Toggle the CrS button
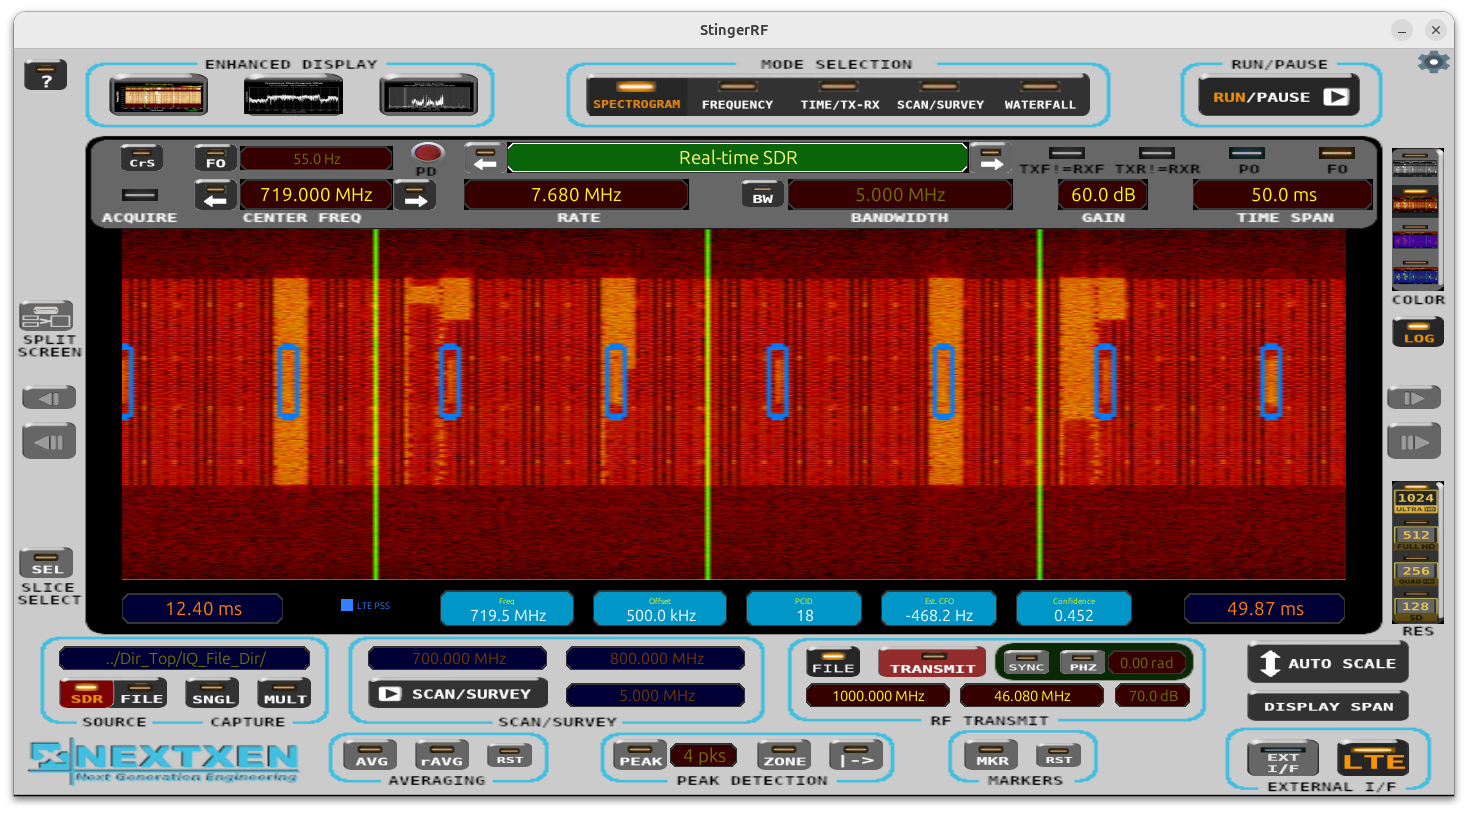1468x813 pixels. point(142,158)
